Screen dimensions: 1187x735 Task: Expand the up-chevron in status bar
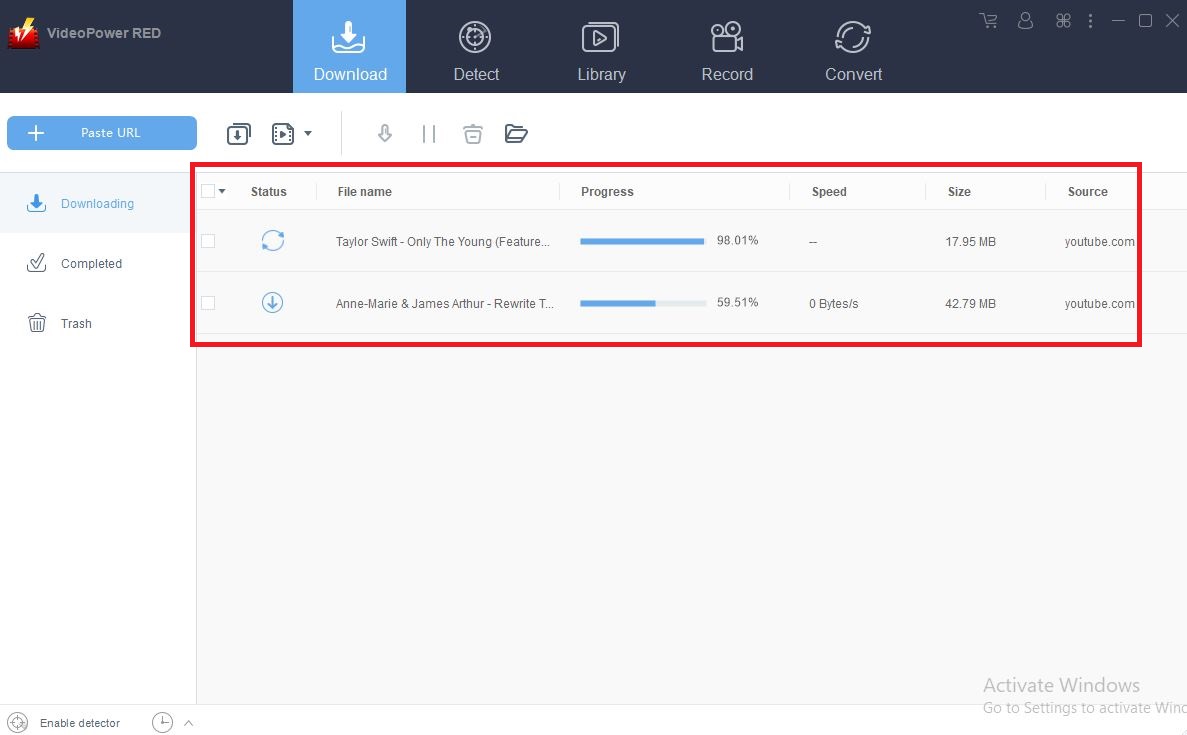click(x=188, y=723)
